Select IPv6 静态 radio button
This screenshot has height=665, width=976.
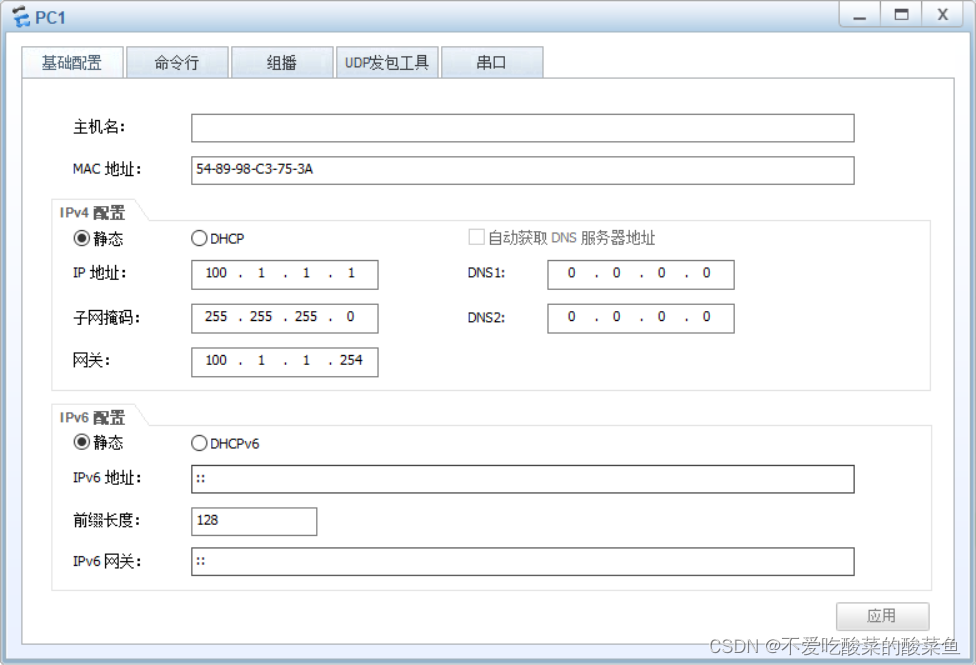pyautogui.click(x=82, y=442)
